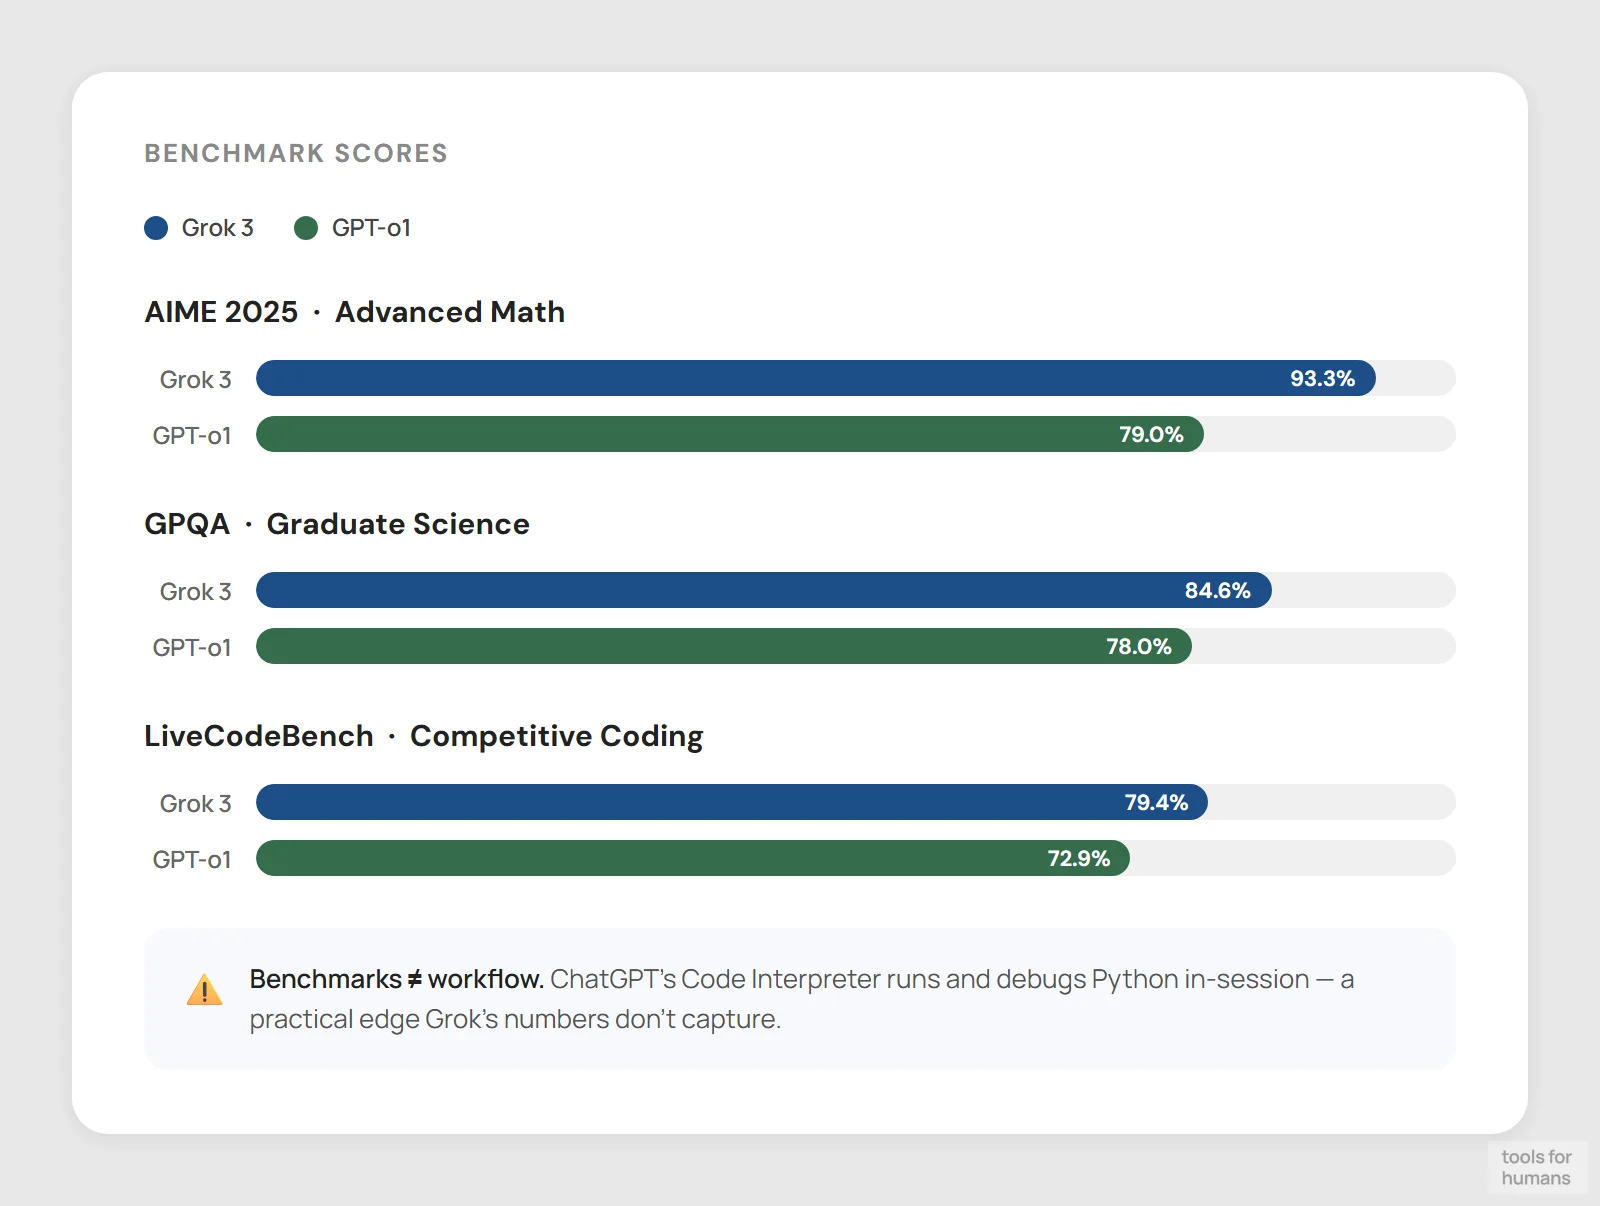
Task: Click the blue Grok 3 legend dot
Action: [x=156, y=228]
